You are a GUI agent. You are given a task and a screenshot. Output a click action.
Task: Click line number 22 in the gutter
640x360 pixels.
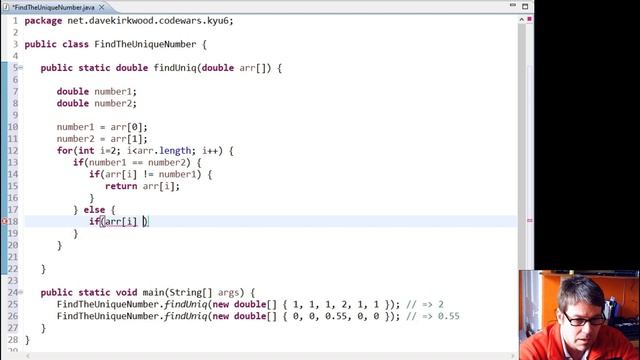13,269
